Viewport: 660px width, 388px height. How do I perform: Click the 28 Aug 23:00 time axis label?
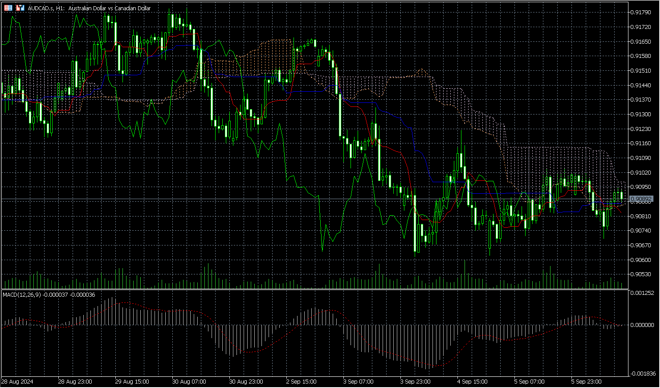pos(75,382)
